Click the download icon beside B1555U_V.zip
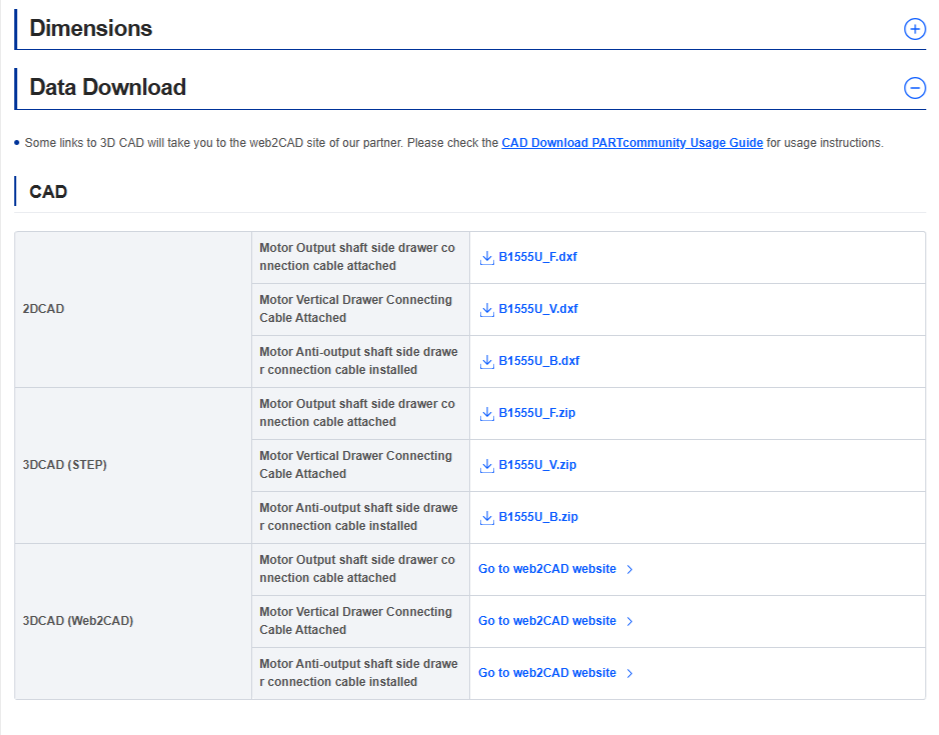Image resolution: width=939 pixels, height=735 pixels. [487, 466]
